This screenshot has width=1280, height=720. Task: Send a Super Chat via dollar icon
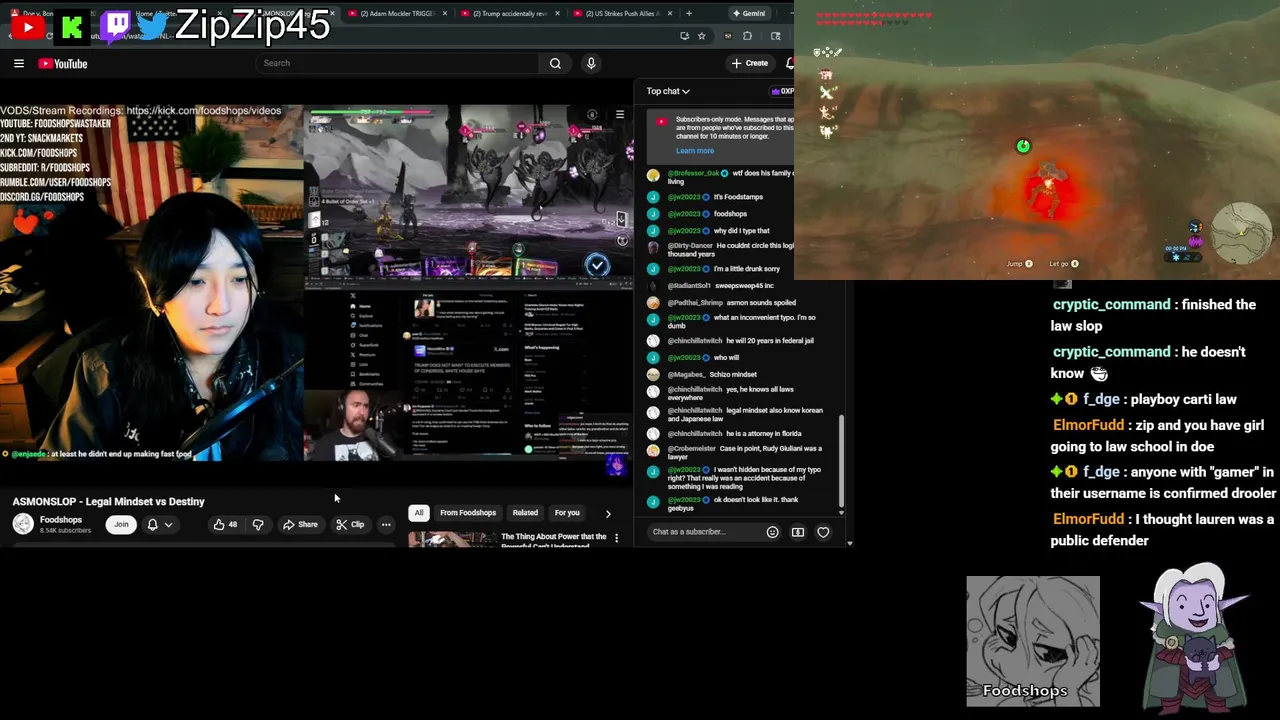tap(798, 532)
